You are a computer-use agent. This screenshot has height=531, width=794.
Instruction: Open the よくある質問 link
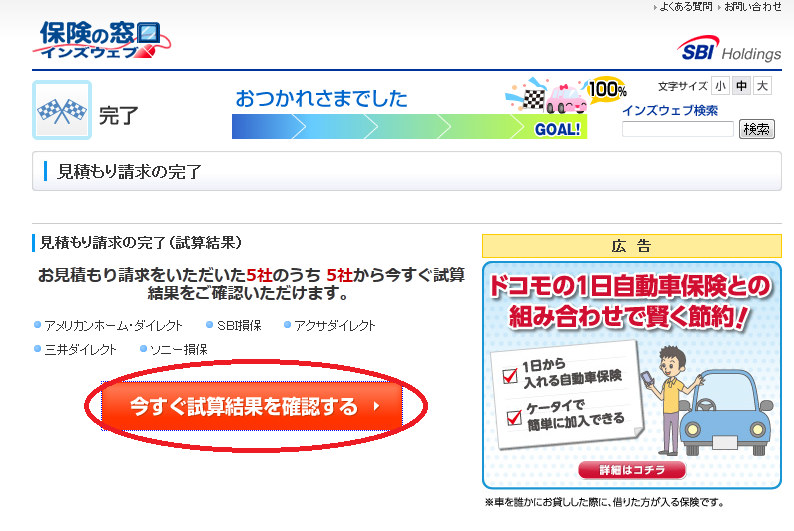coord(686,7)
